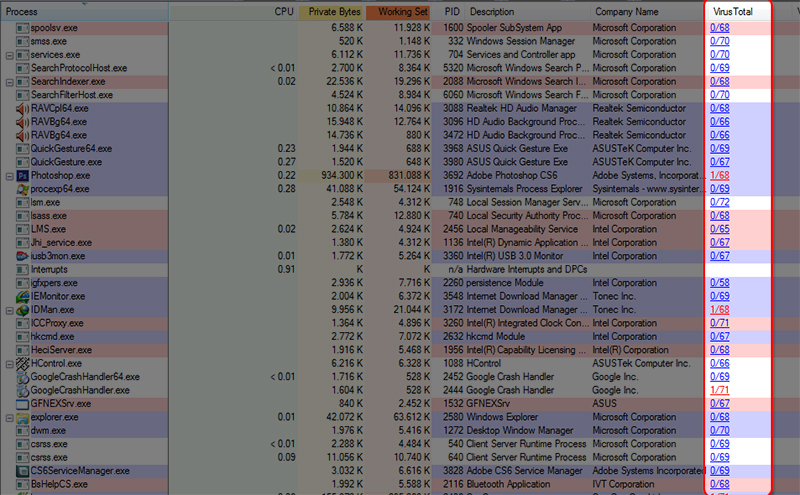Collapse the explorer.exe tree node
The width and height of the screenshot is (800, 495).
click(9, 418)
